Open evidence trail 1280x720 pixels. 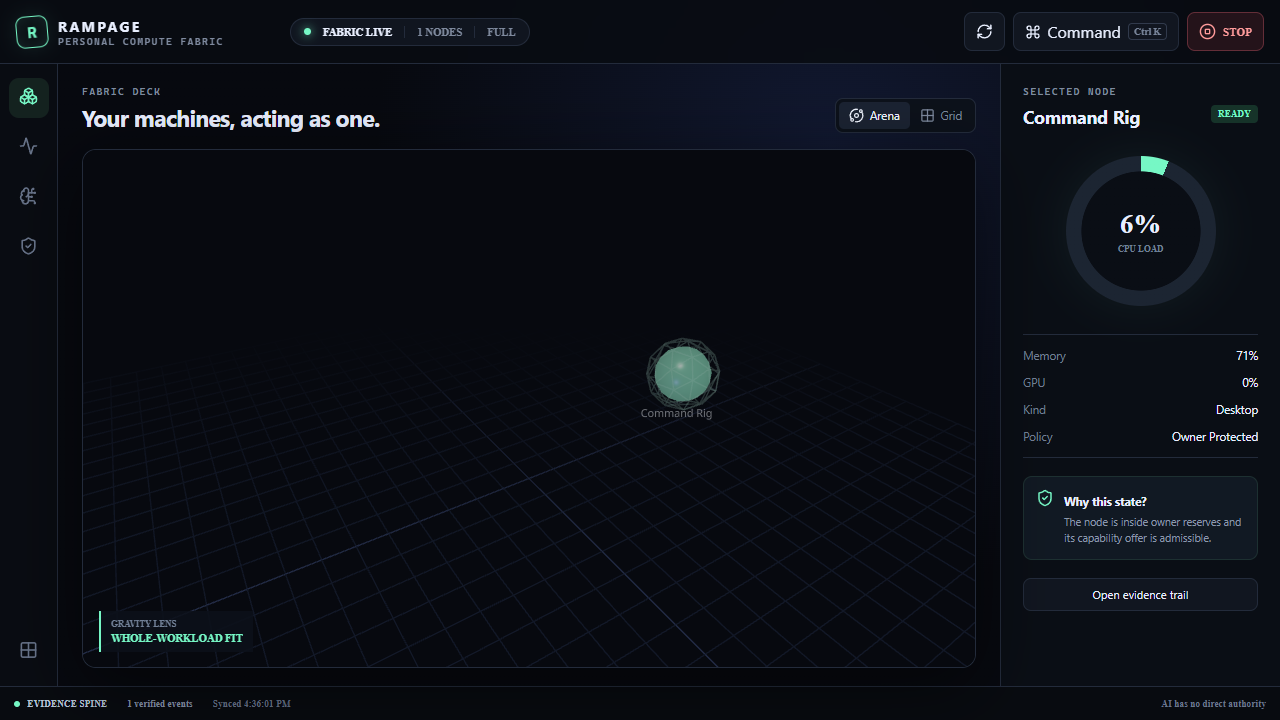(x=1140, y=595)
